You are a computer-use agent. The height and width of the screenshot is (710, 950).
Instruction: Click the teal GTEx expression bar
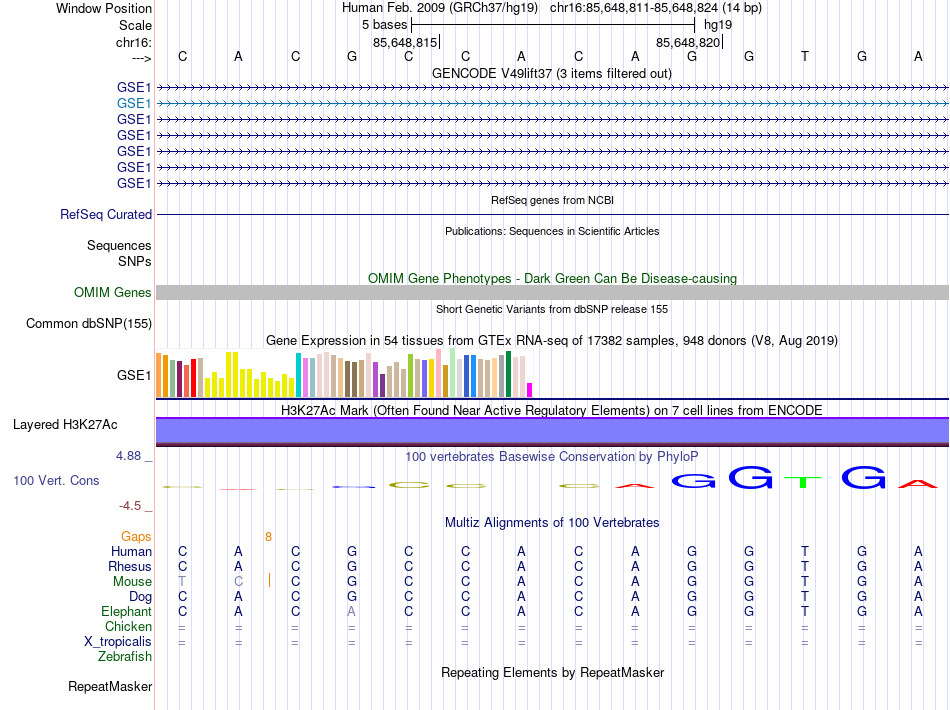pos(298,375)
